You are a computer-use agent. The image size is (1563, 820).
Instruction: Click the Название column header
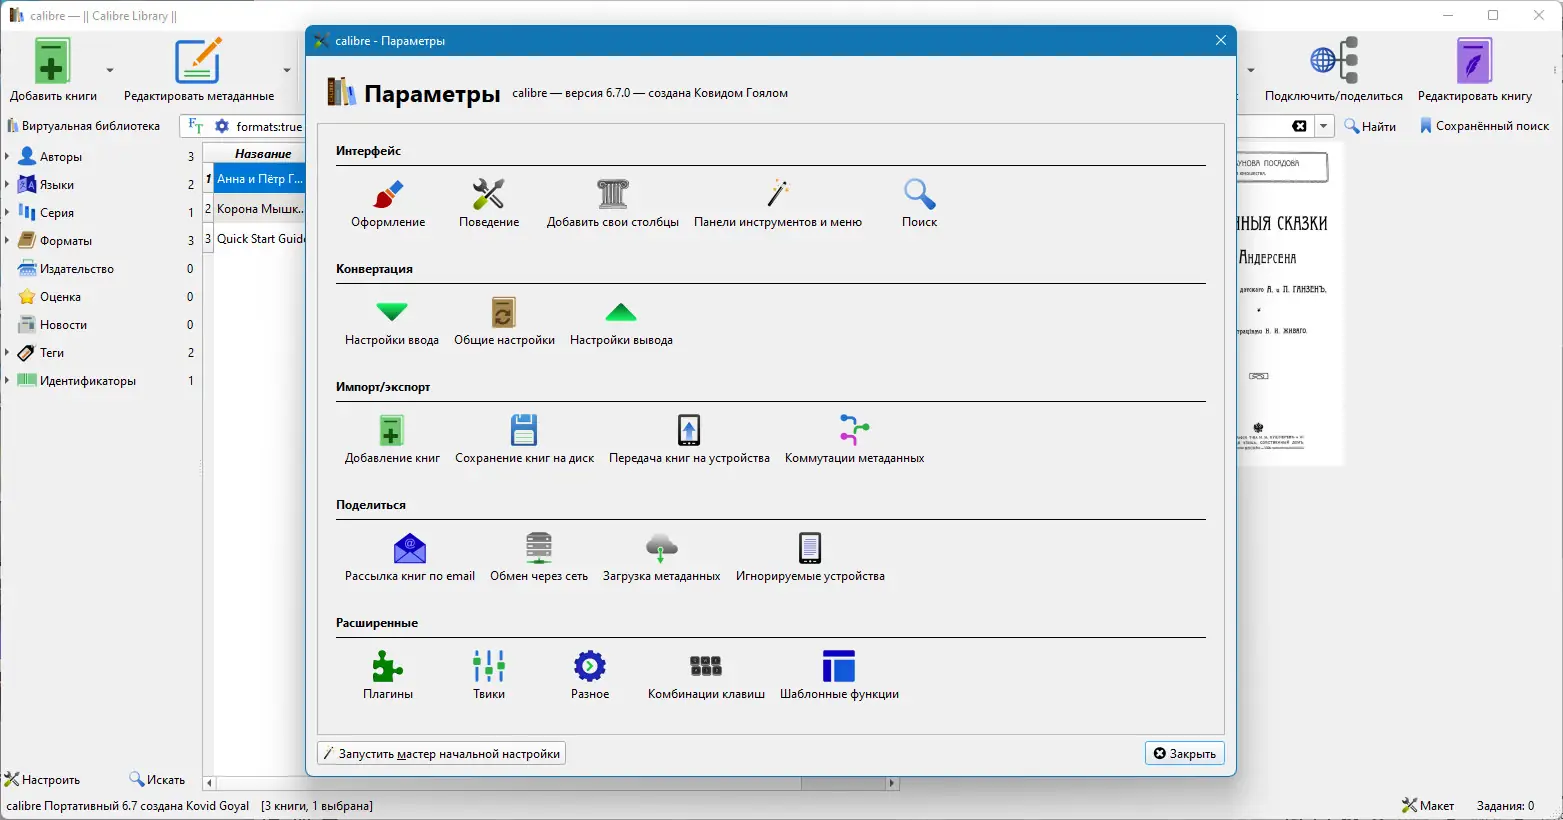click(262, 154)
